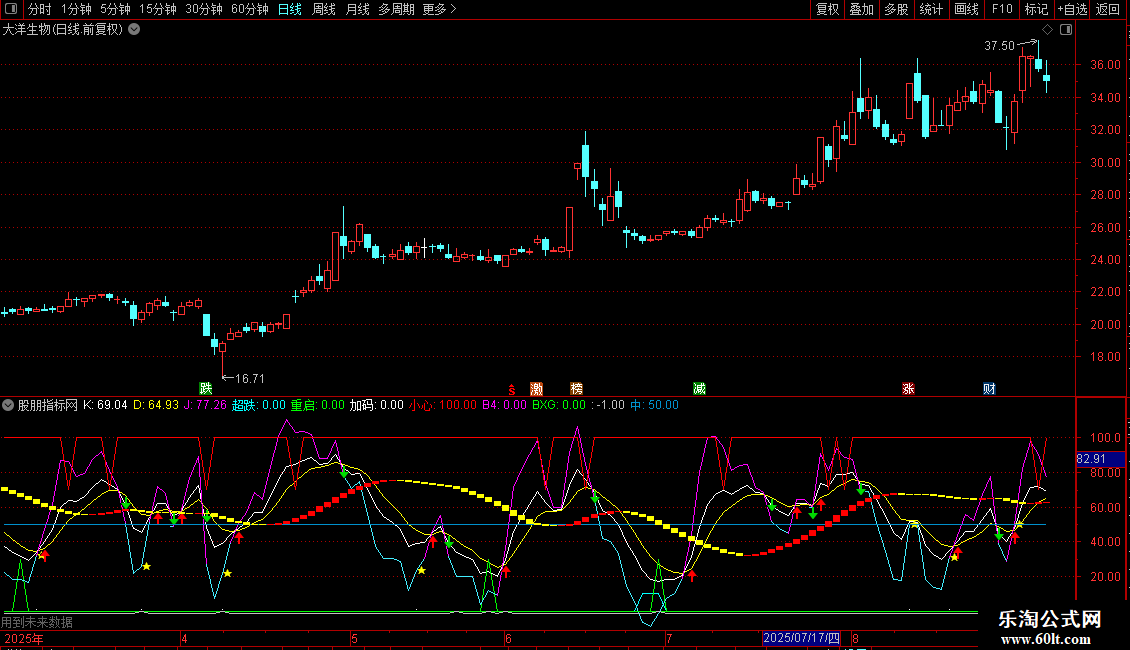This screenshot has height=650, width=1130.
Task: Click the 2025/07/17 date marker
Action: coord(802,637)
